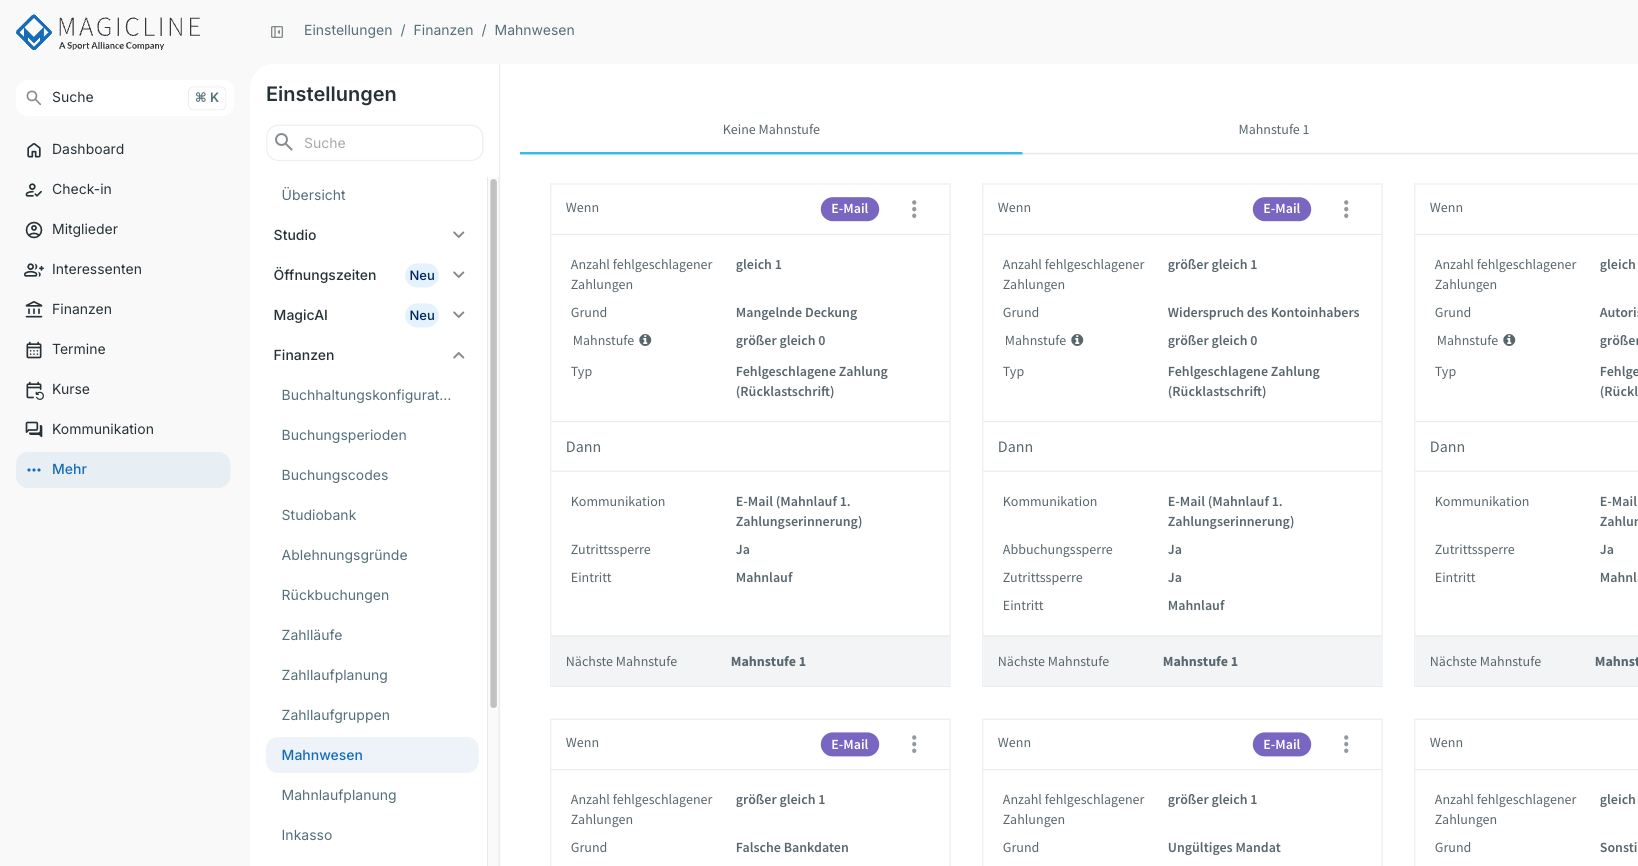Switch to the Mahnstufe 1 tab
1638x866 pixels.
pos(1273,130)
